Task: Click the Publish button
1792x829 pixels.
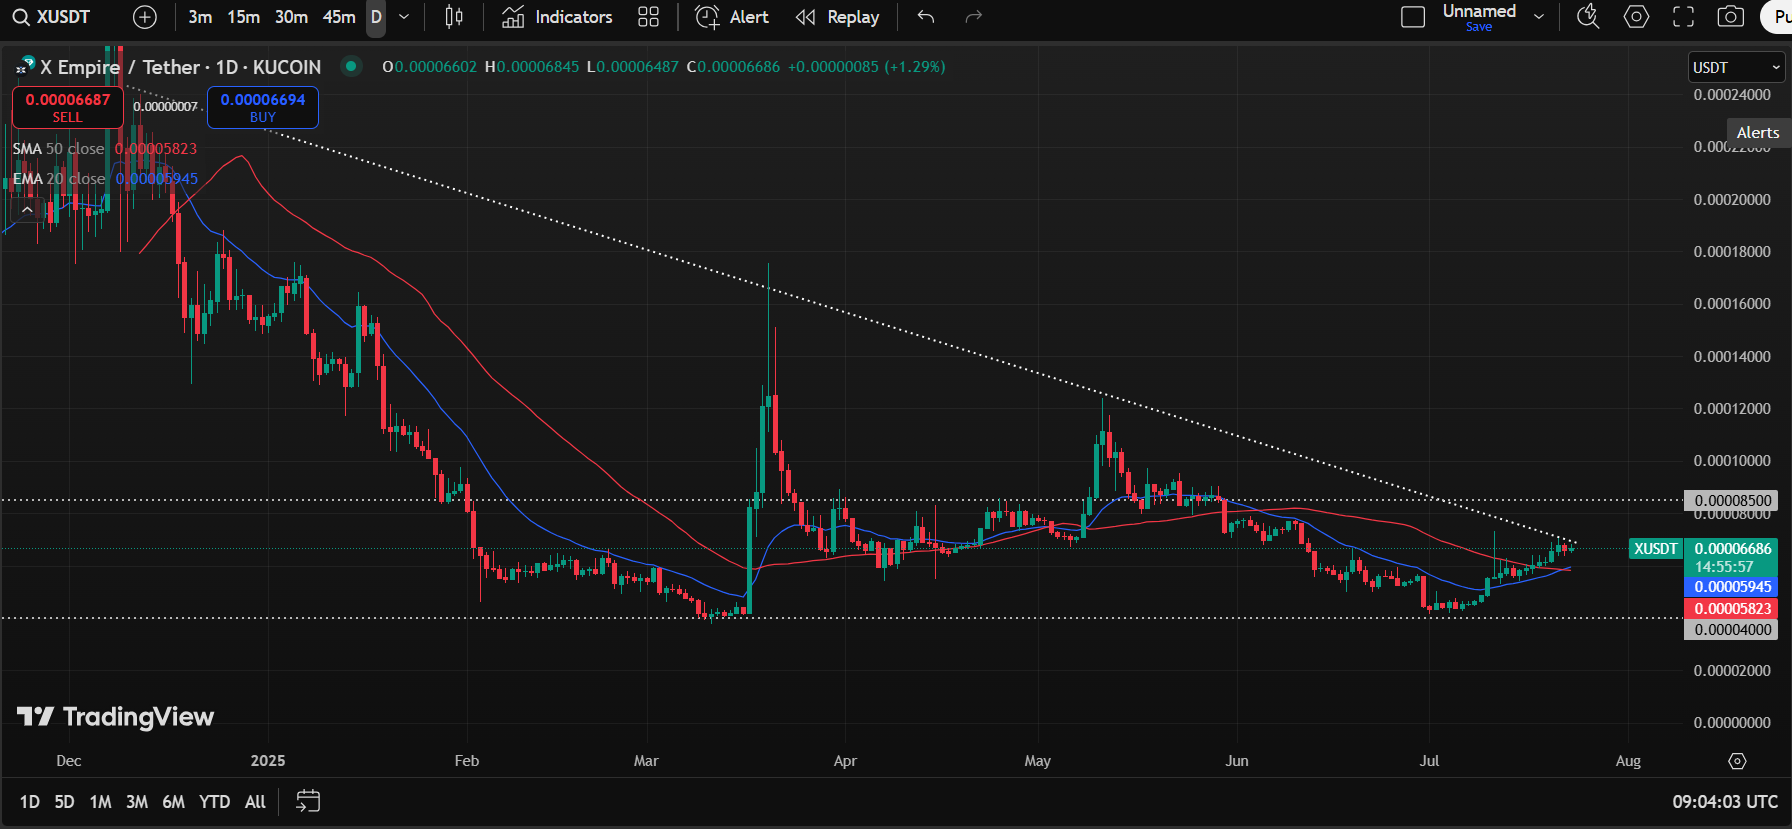Action: 1776,17
